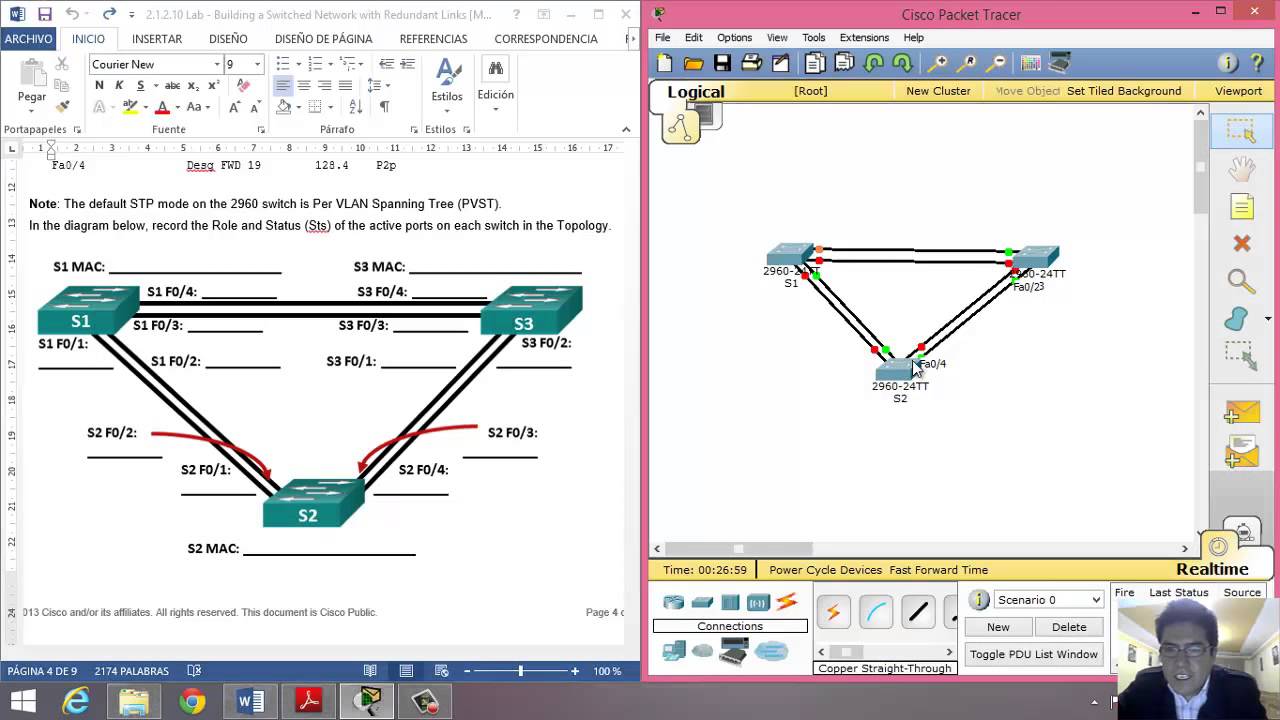Switch to INSERTAR ribbon tab

coord(157,38)
